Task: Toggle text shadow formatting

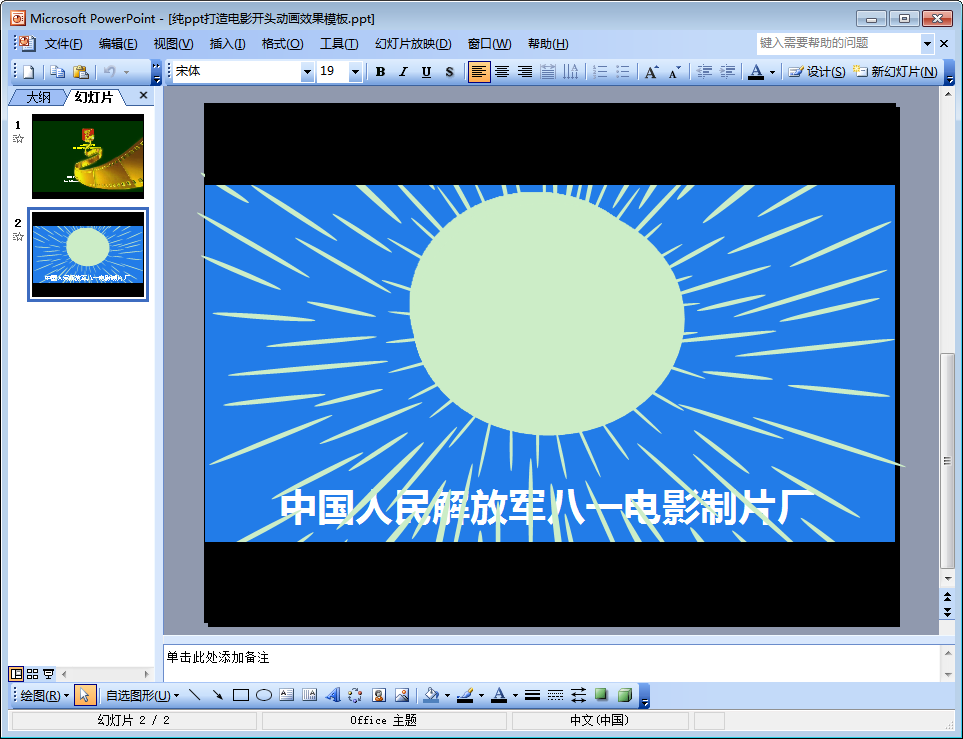Action: pyautogui.click(x=450, y=72)
